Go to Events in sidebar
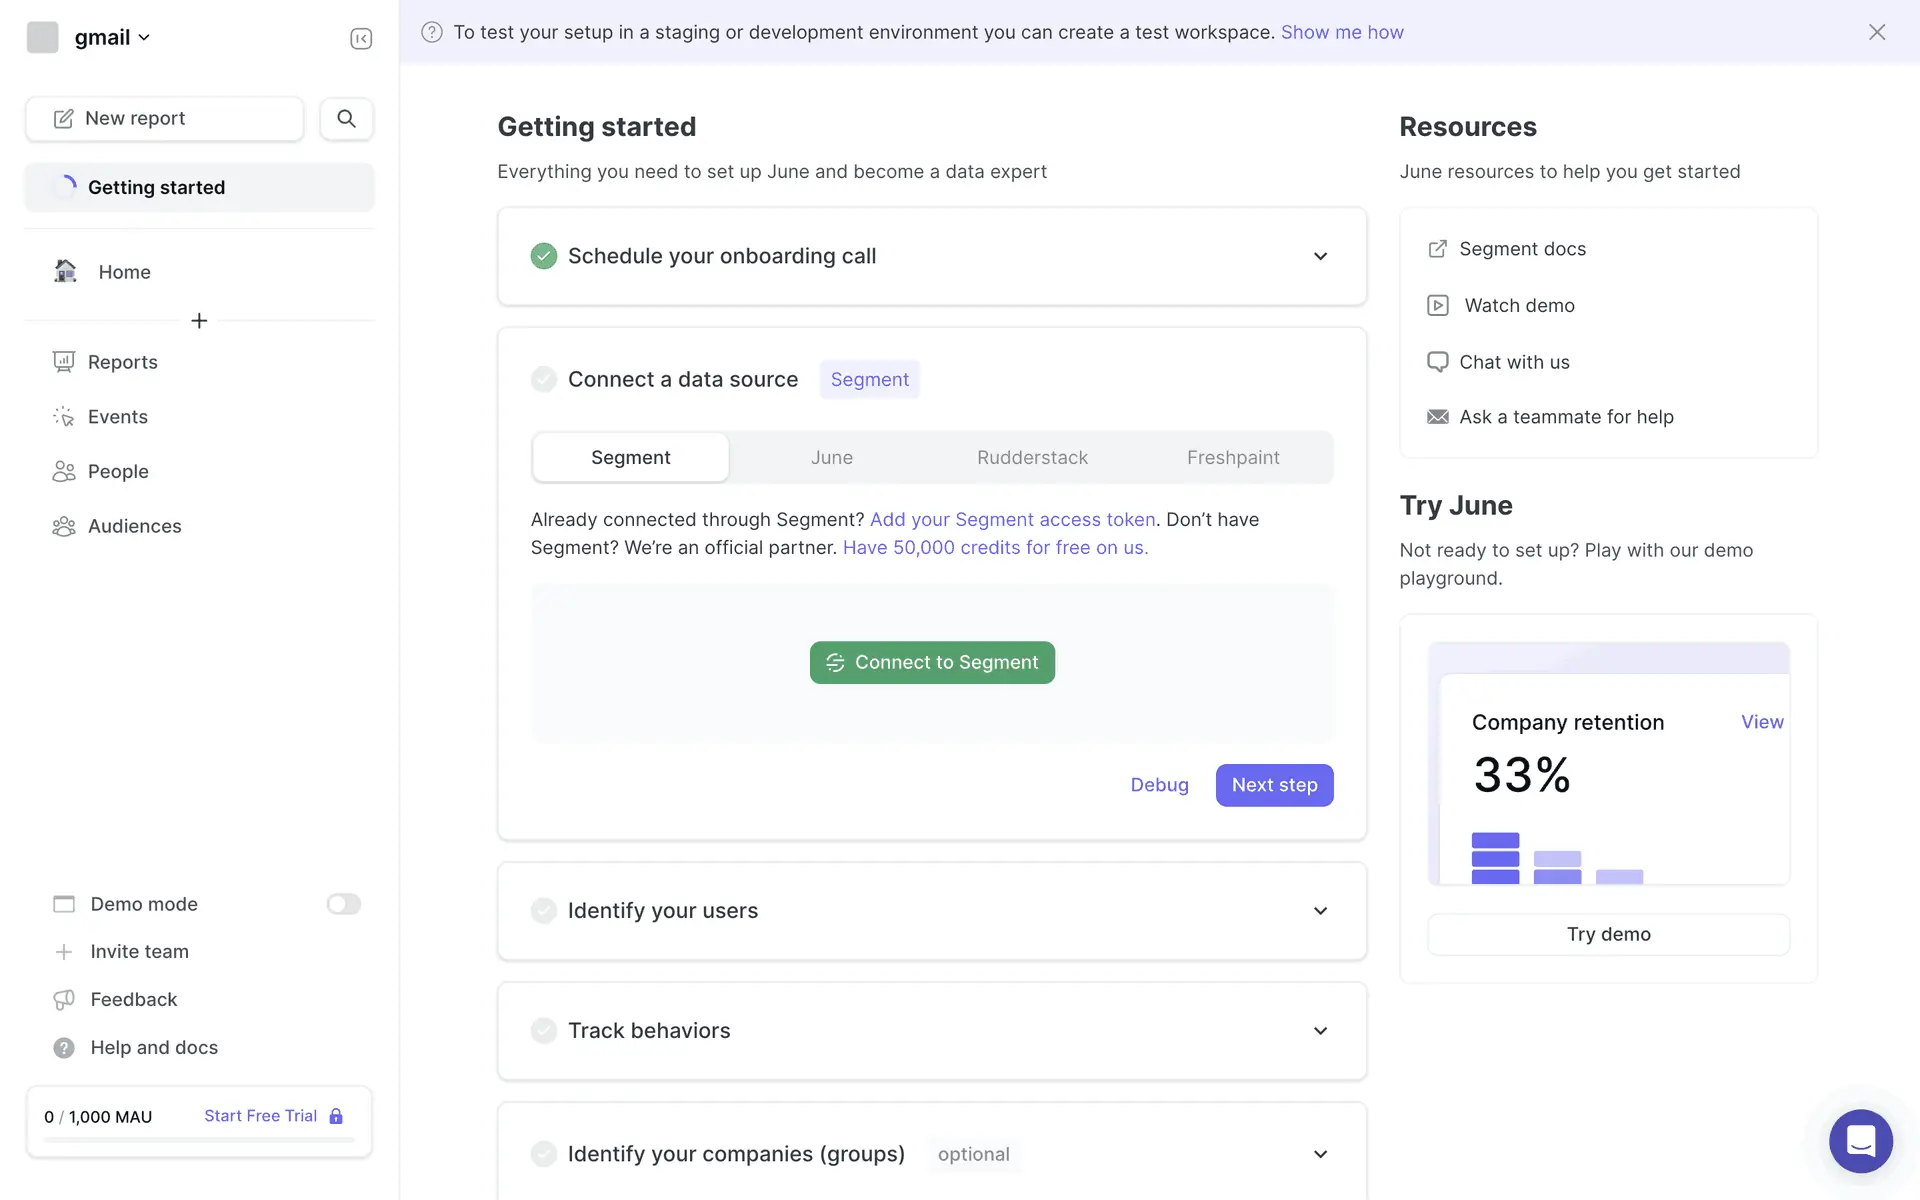Image resolution: width=1920 pixels, height=1200 pixels. (x=117, y=417)
